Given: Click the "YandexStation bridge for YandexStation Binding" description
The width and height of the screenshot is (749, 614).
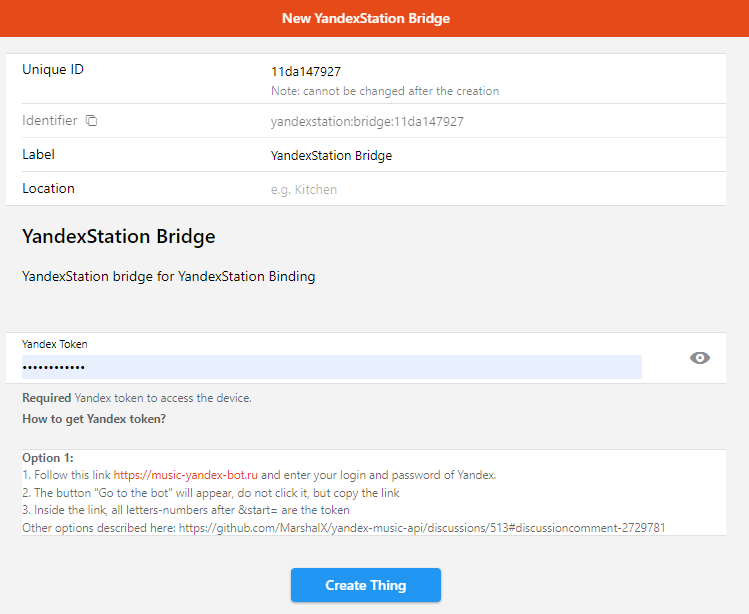Looking at the screenshot, I should coord(169,277).
